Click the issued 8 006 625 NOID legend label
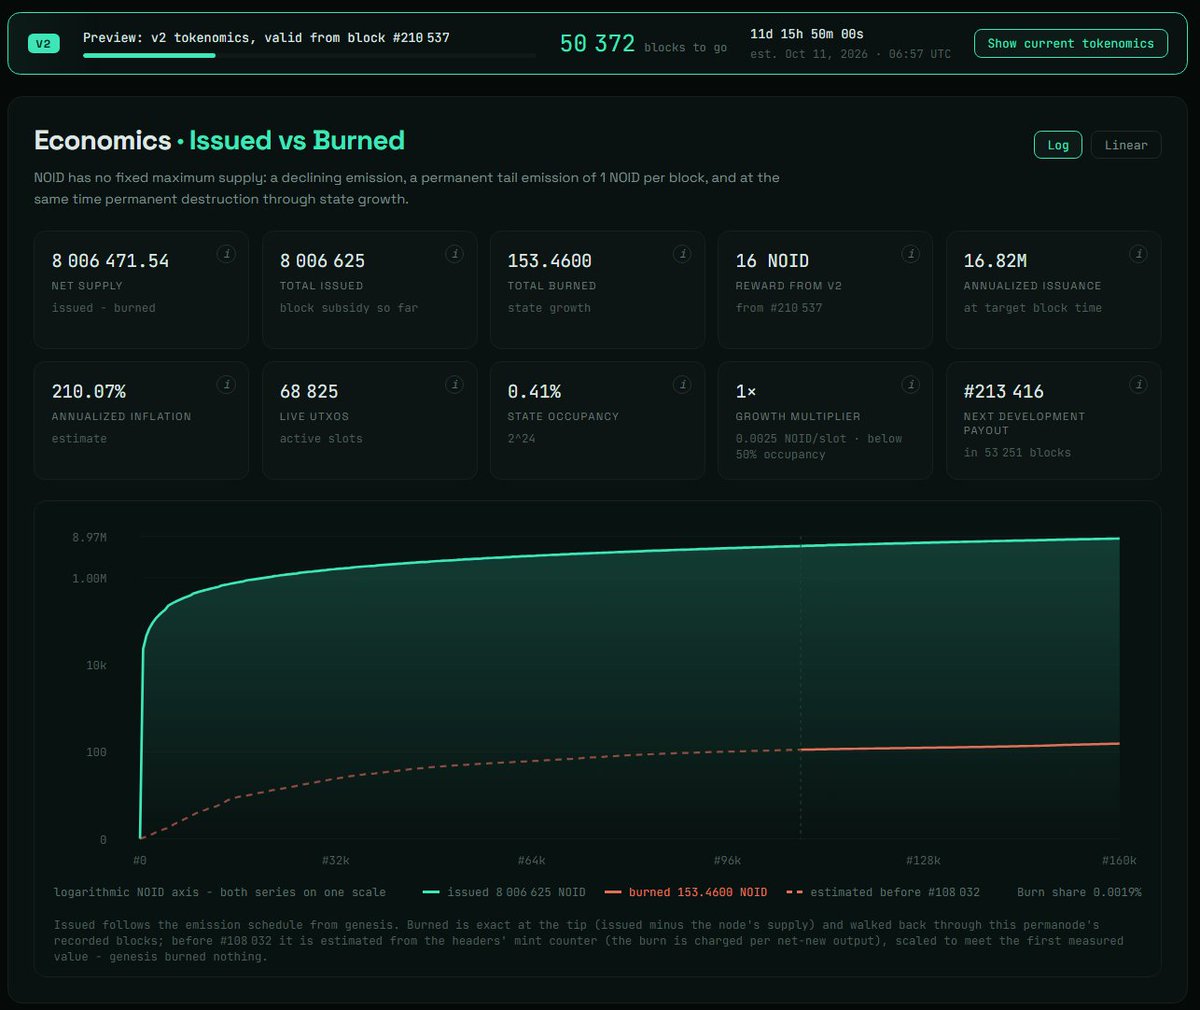Viewport: 1200px width, 1010px height. click(516, 892)
